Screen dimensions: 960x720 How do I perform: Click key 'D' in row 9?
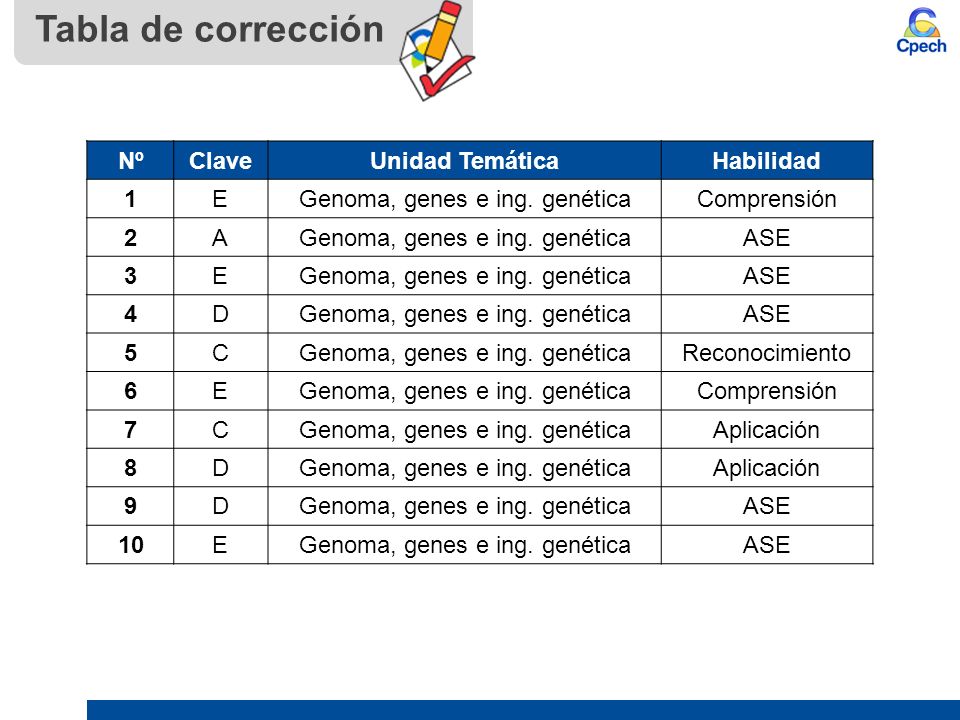(220, 506)
